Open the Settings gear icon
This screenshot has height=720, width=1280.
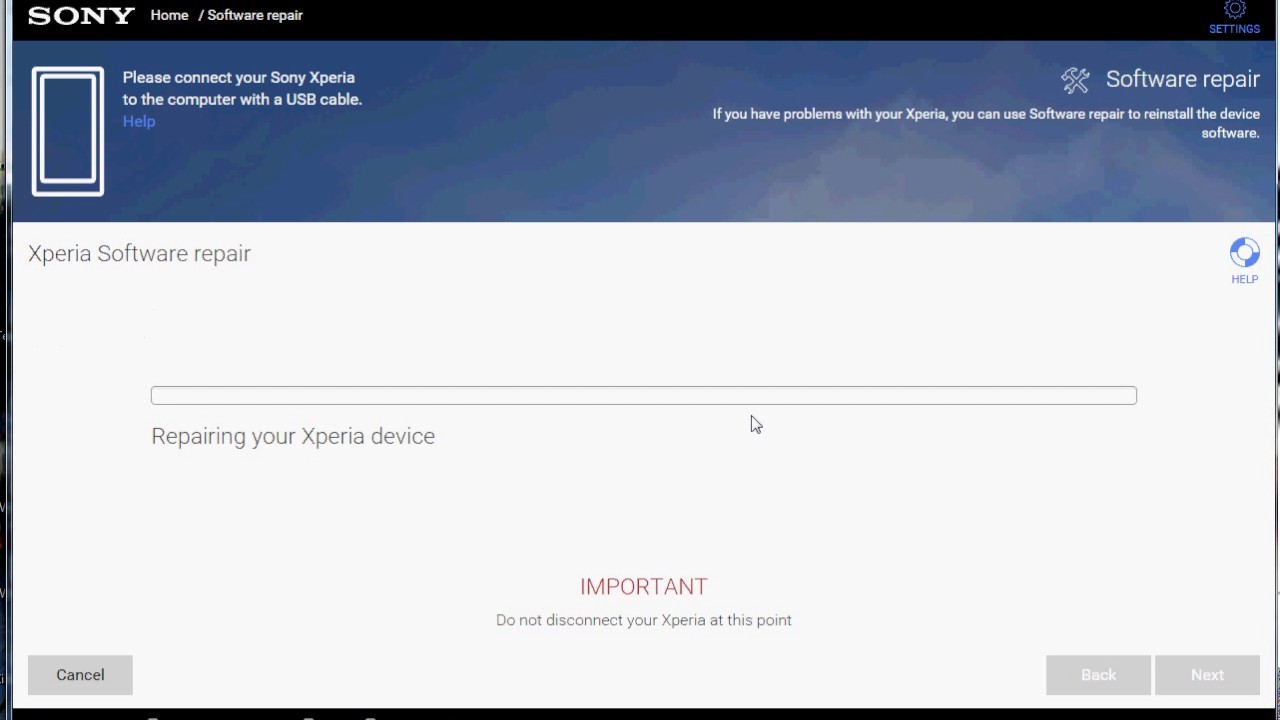[1234, 11]
